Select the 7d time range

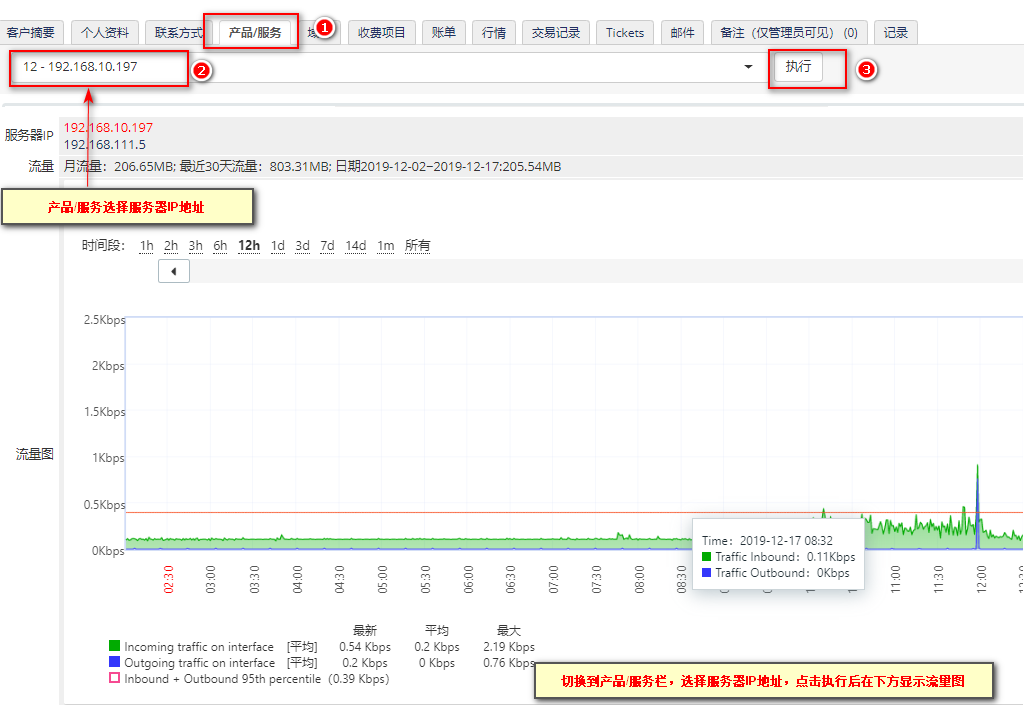tap(327, 245)
